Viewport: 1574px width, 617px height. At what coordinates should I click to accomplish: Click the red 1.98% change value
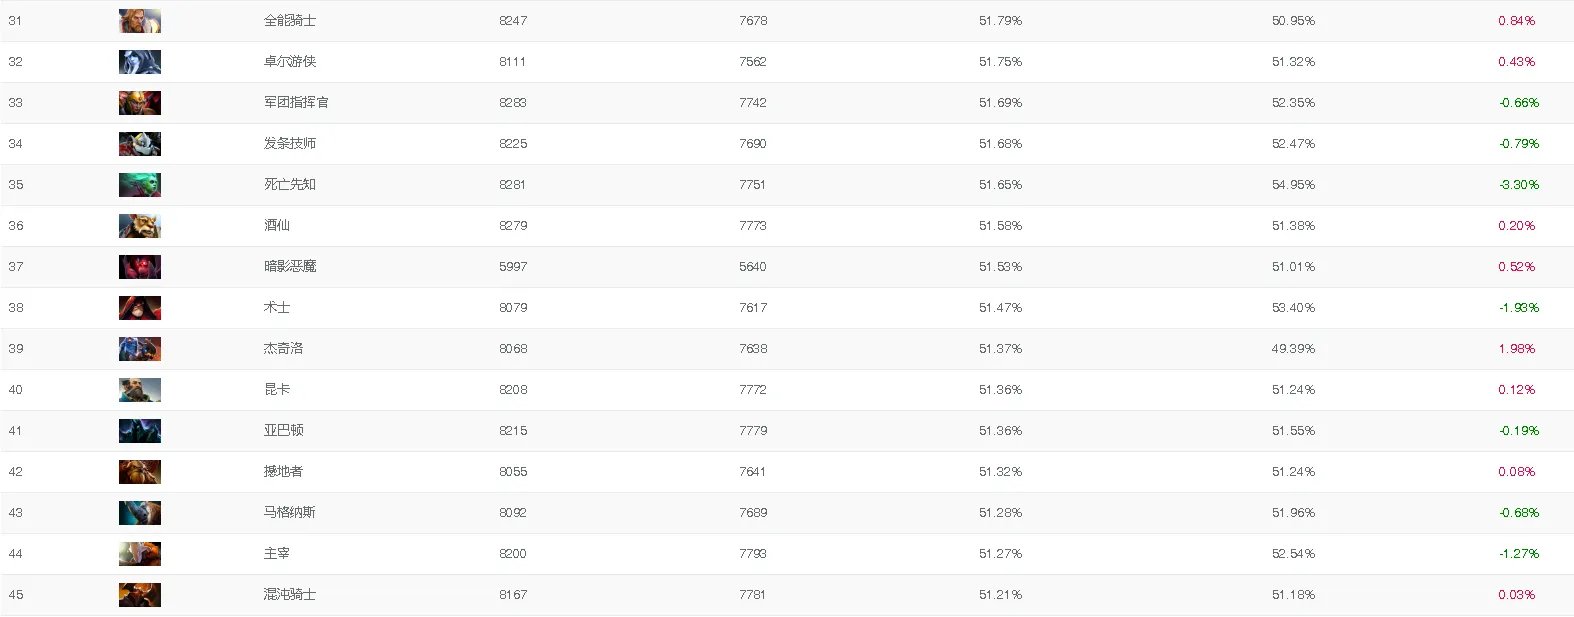[1518, 348]
